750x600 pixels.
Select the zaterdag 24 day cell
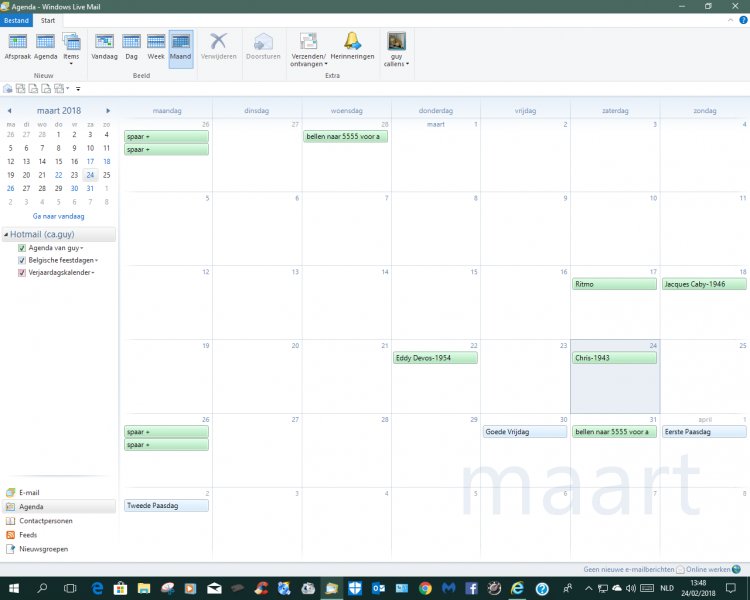coord(615,377)
